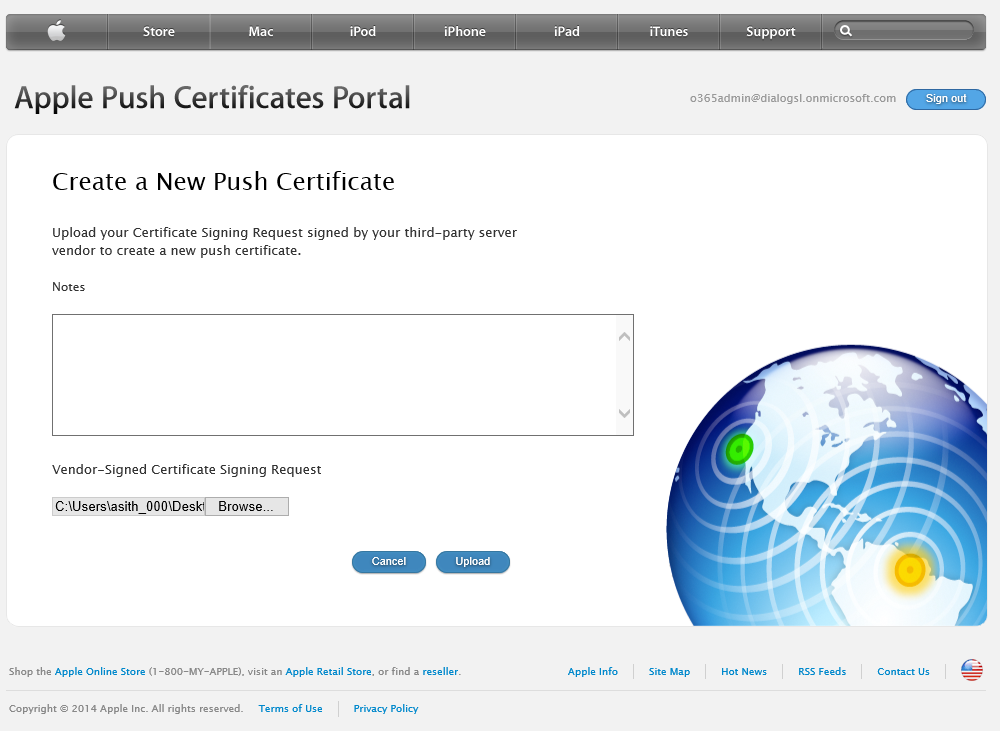Click the o365admin account email text
The image size is (1000, 731).
coord(793,98)
